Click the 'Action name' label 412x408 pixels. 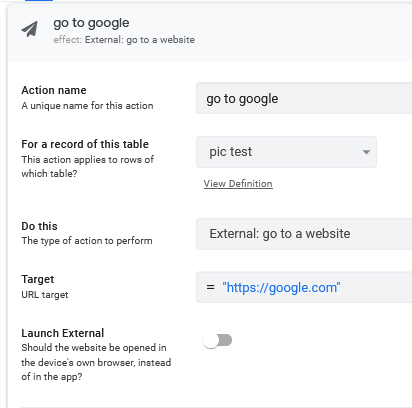(x=54, y=90)
